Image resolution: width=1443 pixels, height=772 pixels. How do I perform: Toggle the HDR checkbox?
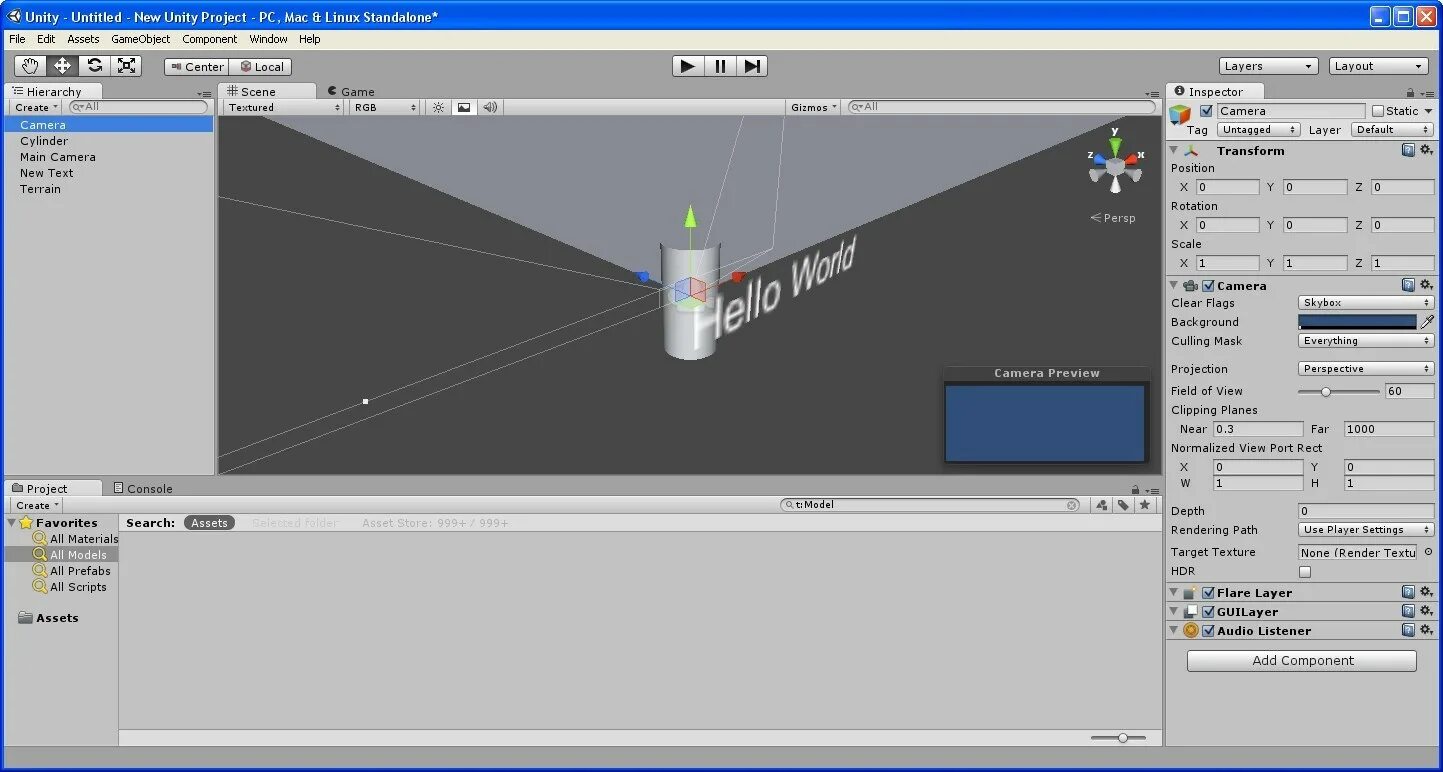click(x=1305, y=572)
